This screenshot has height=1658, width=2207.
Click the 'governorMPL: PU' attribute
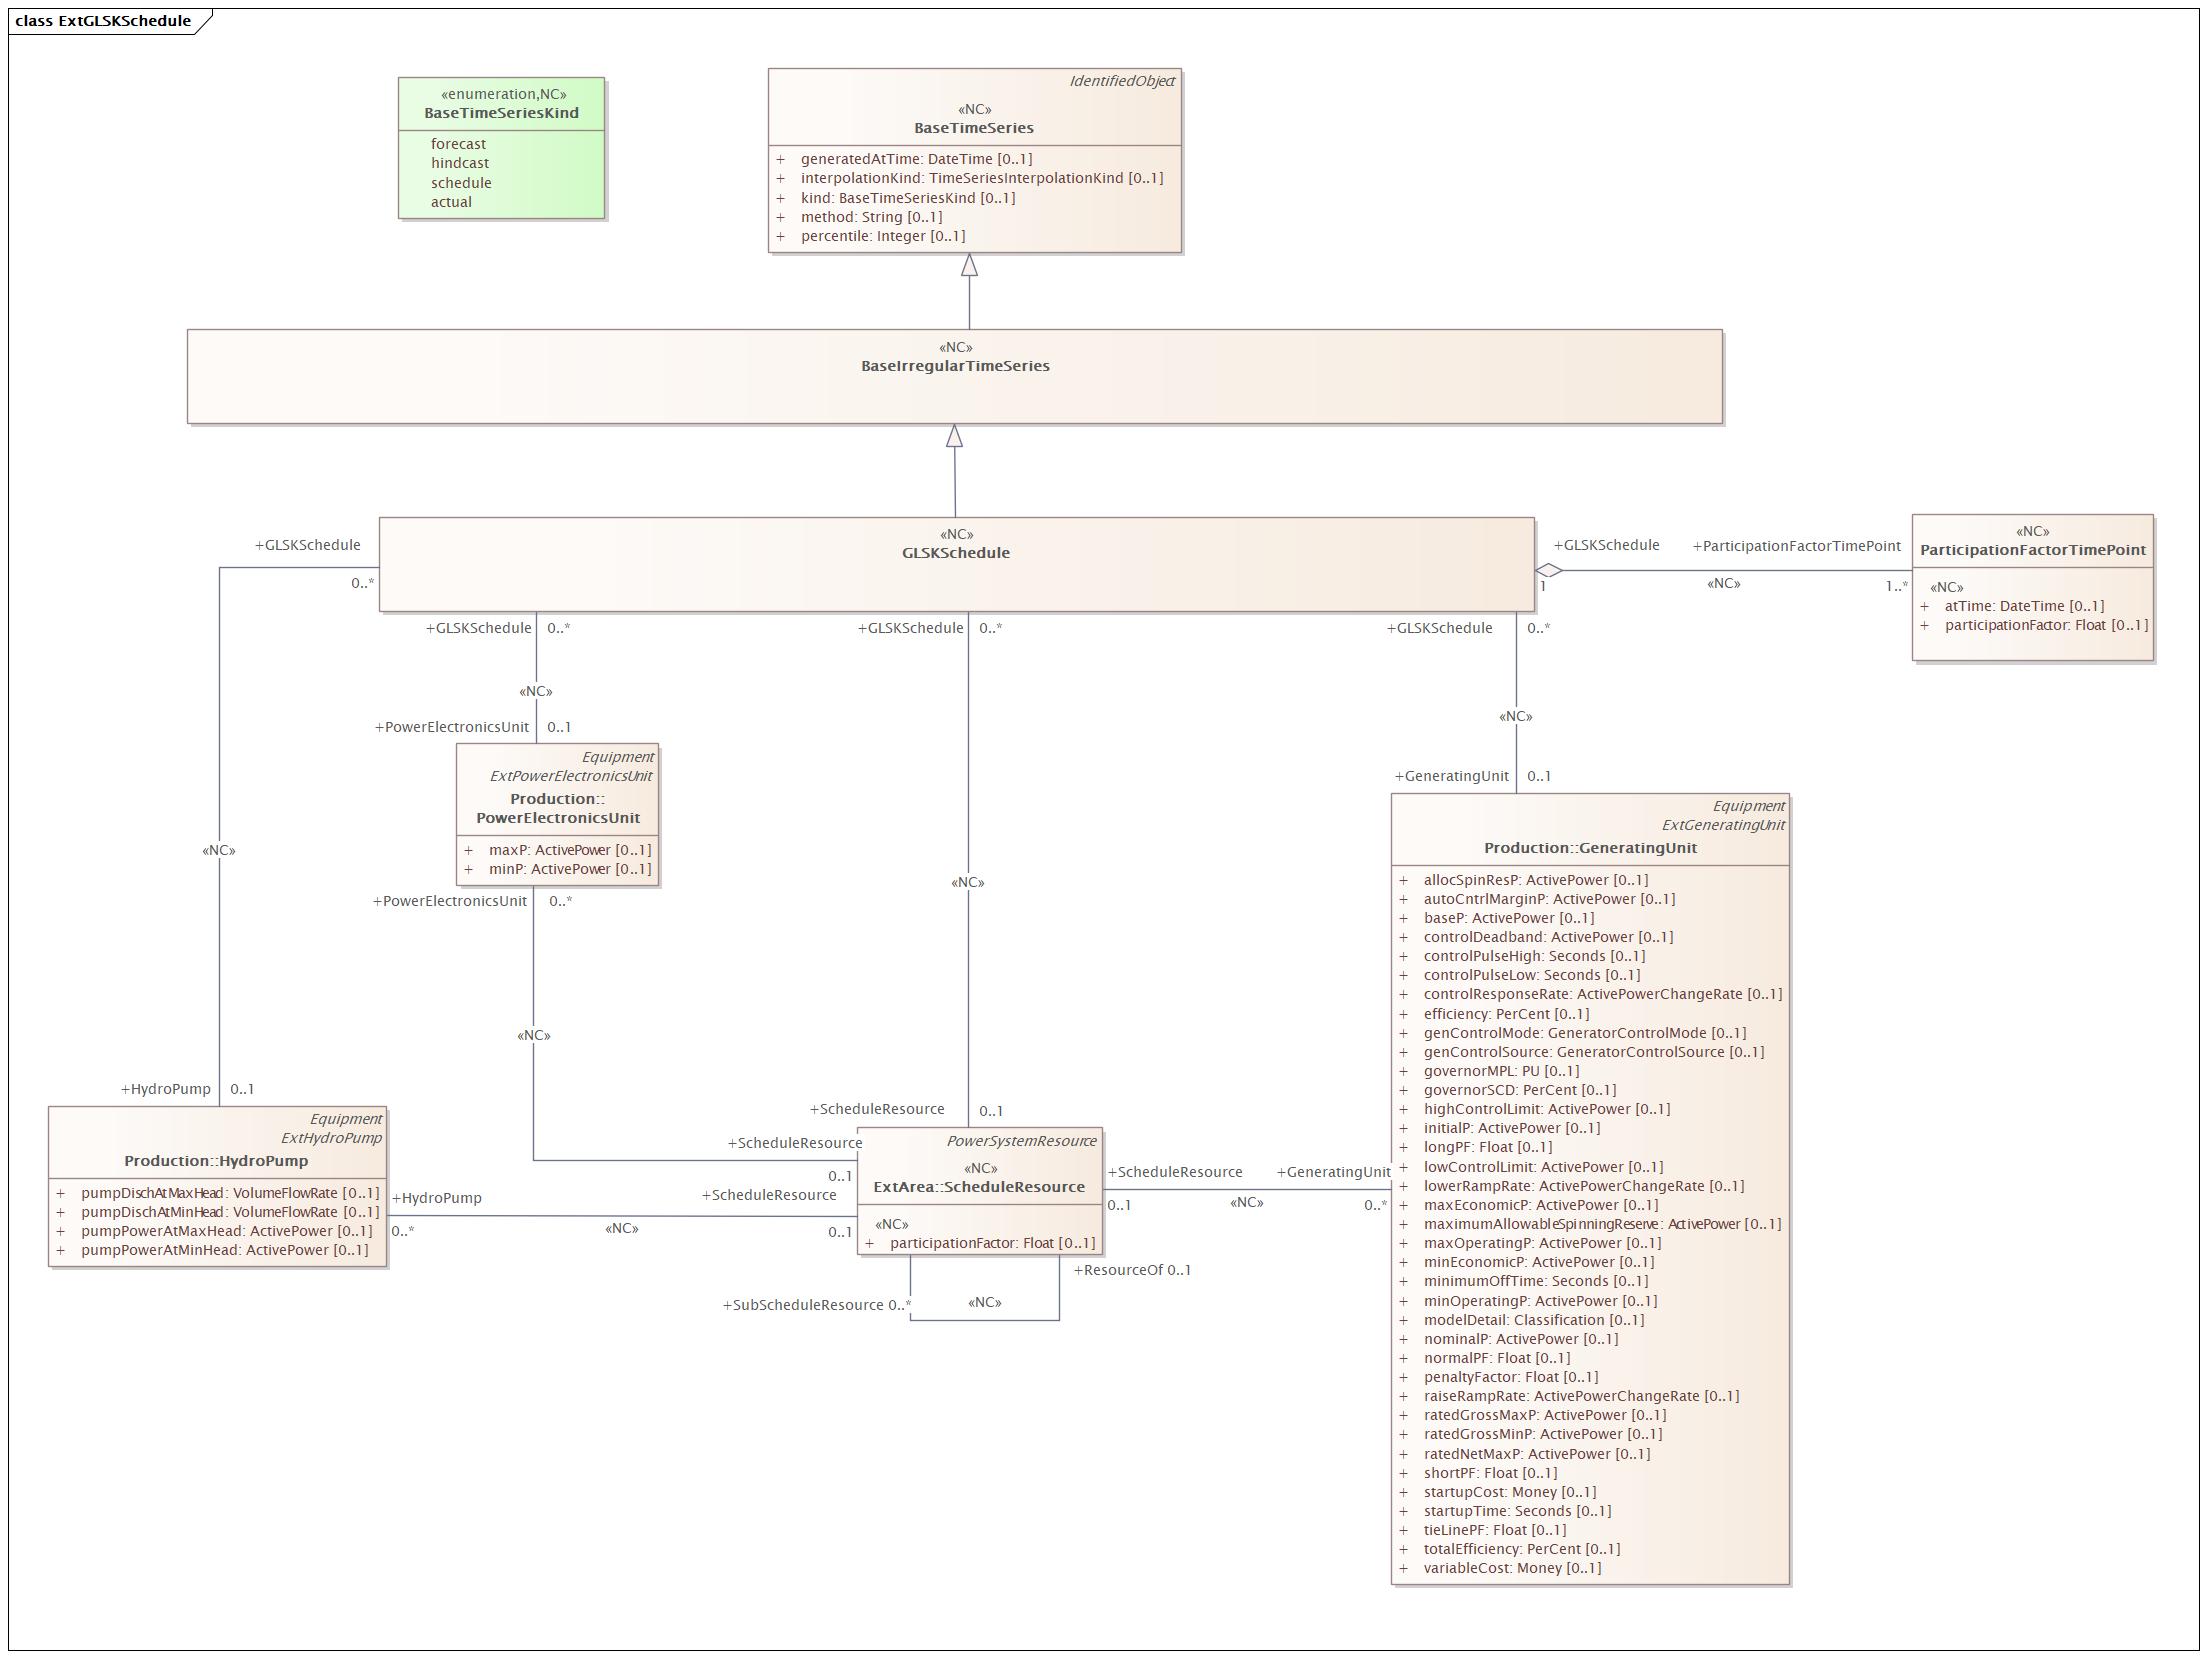[1501, 1071]
